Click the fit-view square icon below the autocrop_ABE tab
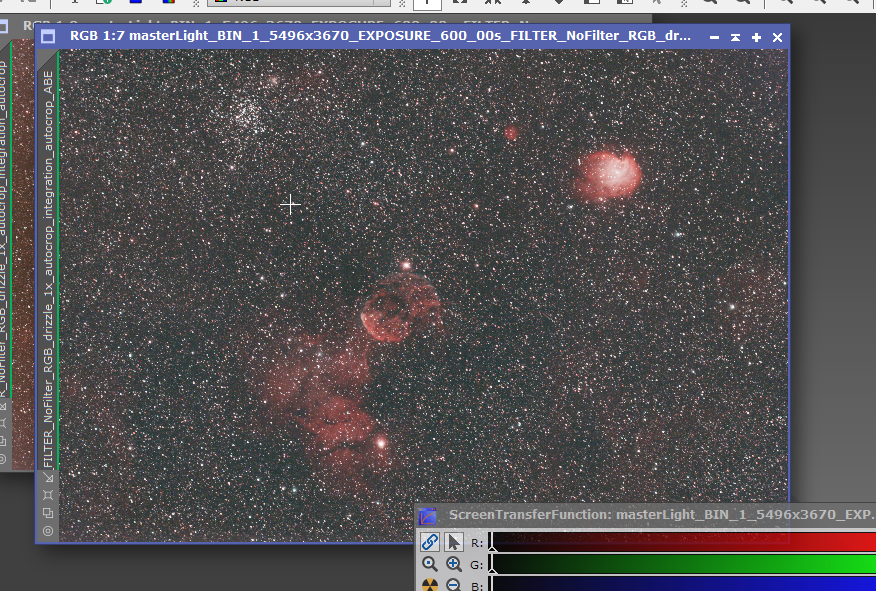876x591 pixels. click(x=48, y=495)
